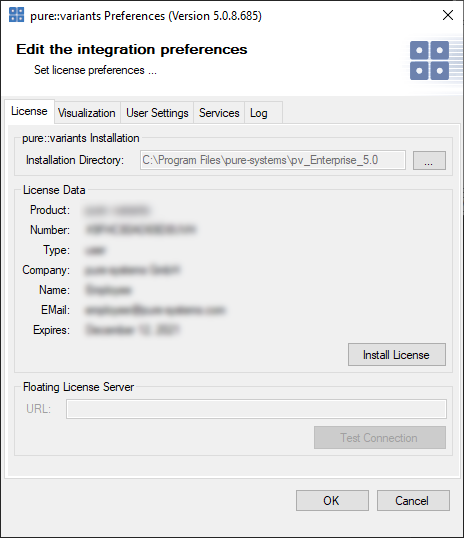Click the 'Type:' label
The height and width of the screenshot is (538, 464).
[56, 250]
